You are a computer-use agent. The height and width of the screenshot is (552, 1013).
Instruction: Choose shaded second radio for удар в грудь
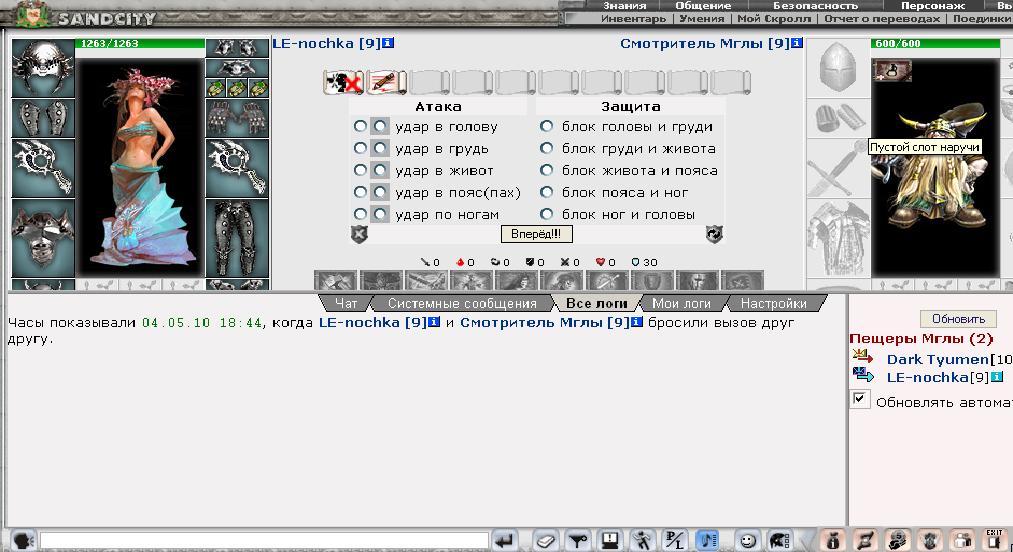pyautogui.click(x=380, y=148)
